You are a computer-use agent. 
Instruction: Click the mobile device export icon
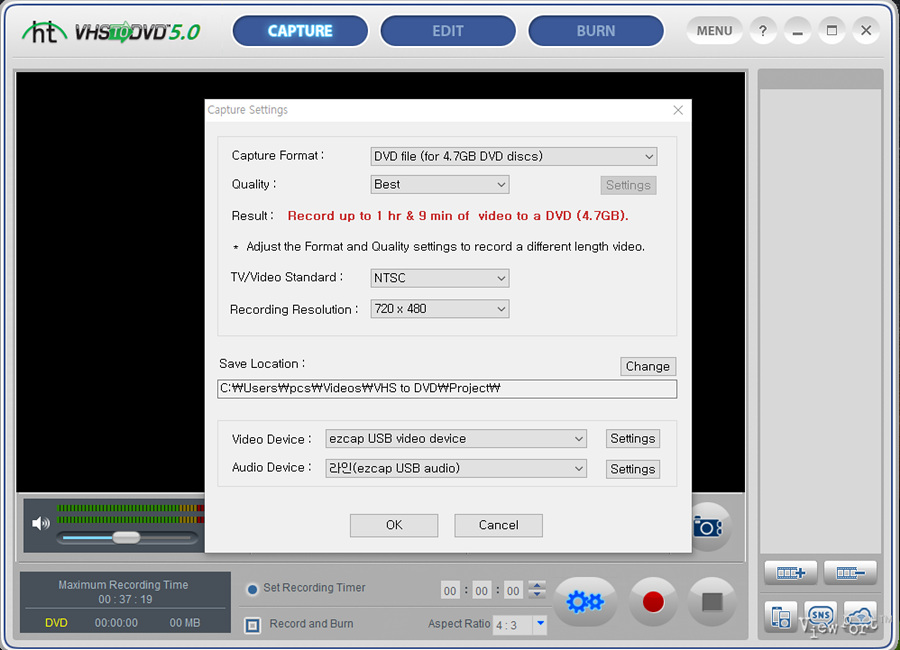coord(781,617)
